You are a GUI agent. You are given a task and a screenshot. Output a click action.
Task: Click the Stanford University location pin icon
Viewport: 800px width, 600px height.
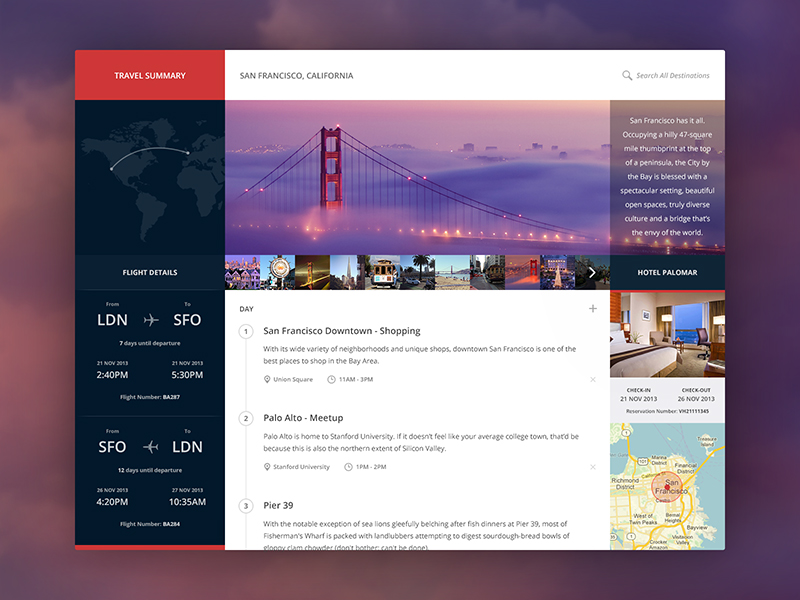[267, 467]
